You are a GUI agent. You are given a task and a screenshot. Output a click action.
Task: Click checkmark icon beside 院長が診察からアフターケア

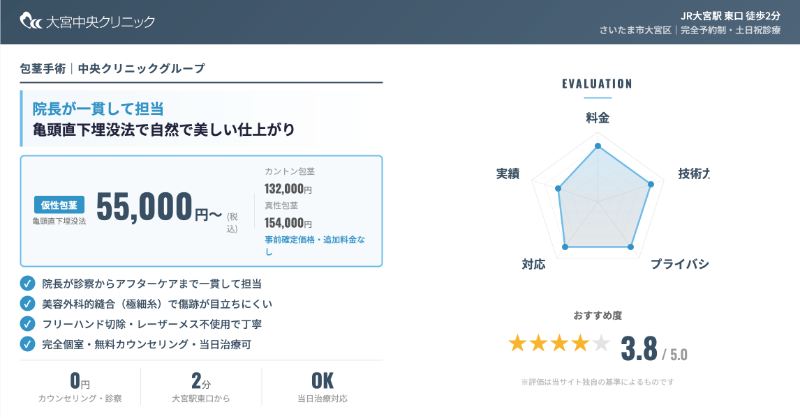(x=27, y=284)
